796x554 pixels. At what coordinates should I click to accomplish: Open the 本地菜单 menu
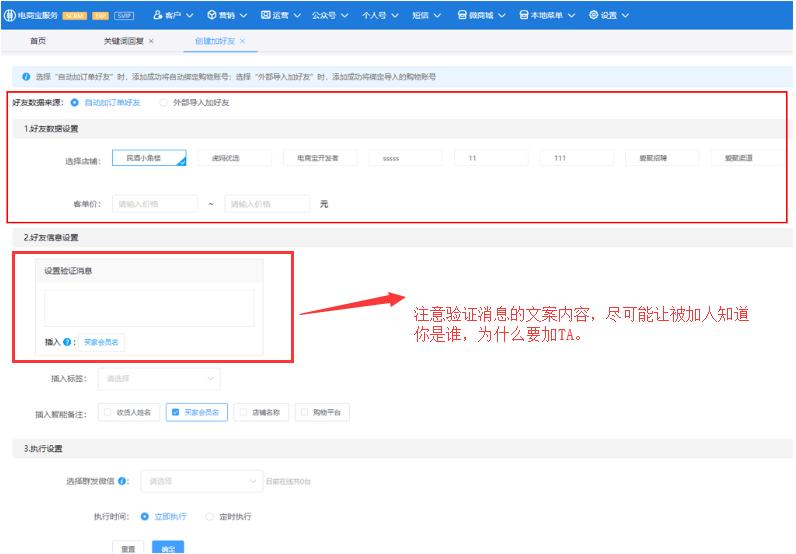tap(547, 15)
